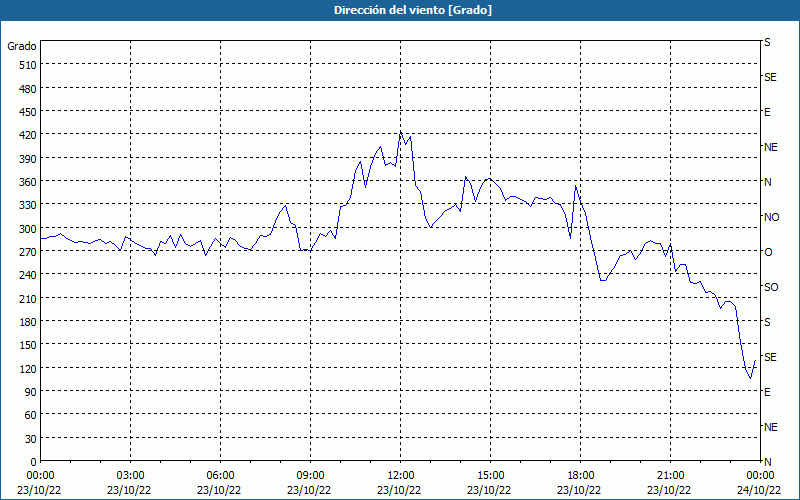Click the 510 y-axis value
Screen dimensions: 800x500
coord(28,65)
